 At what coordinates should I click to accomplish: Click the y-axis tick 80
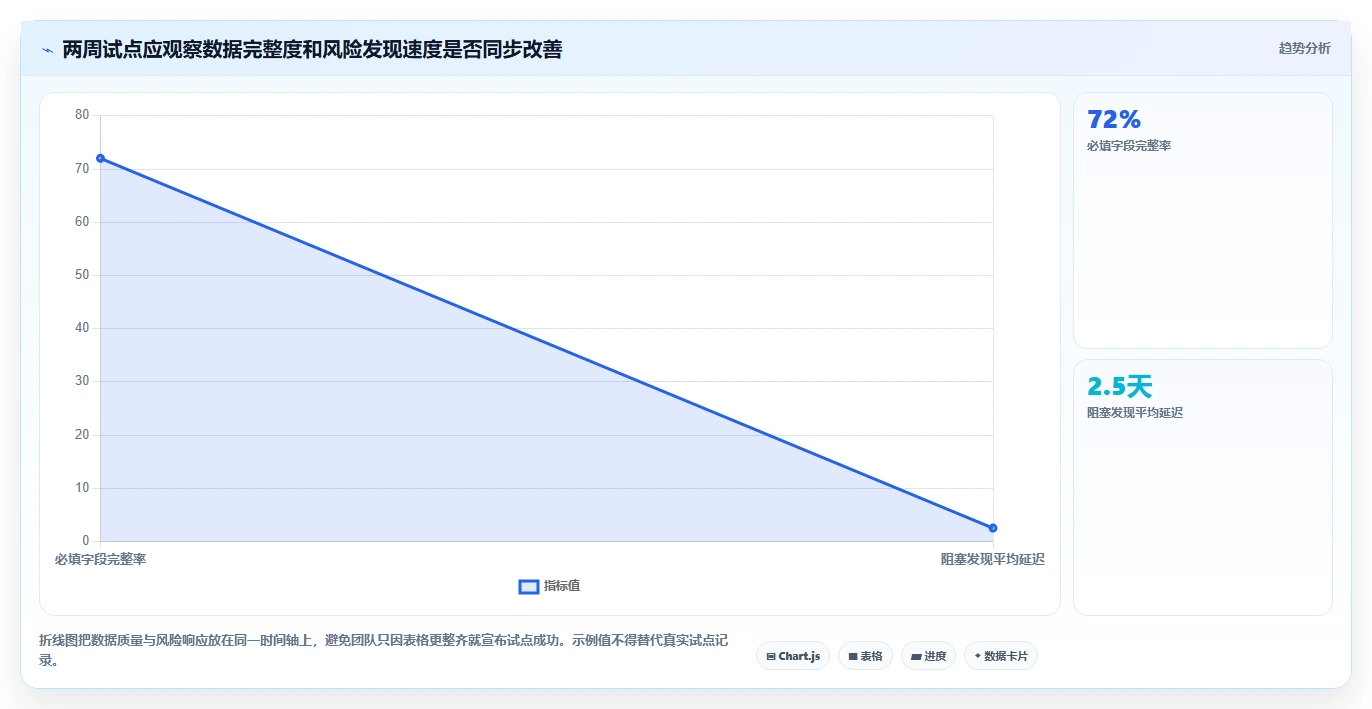82,115
